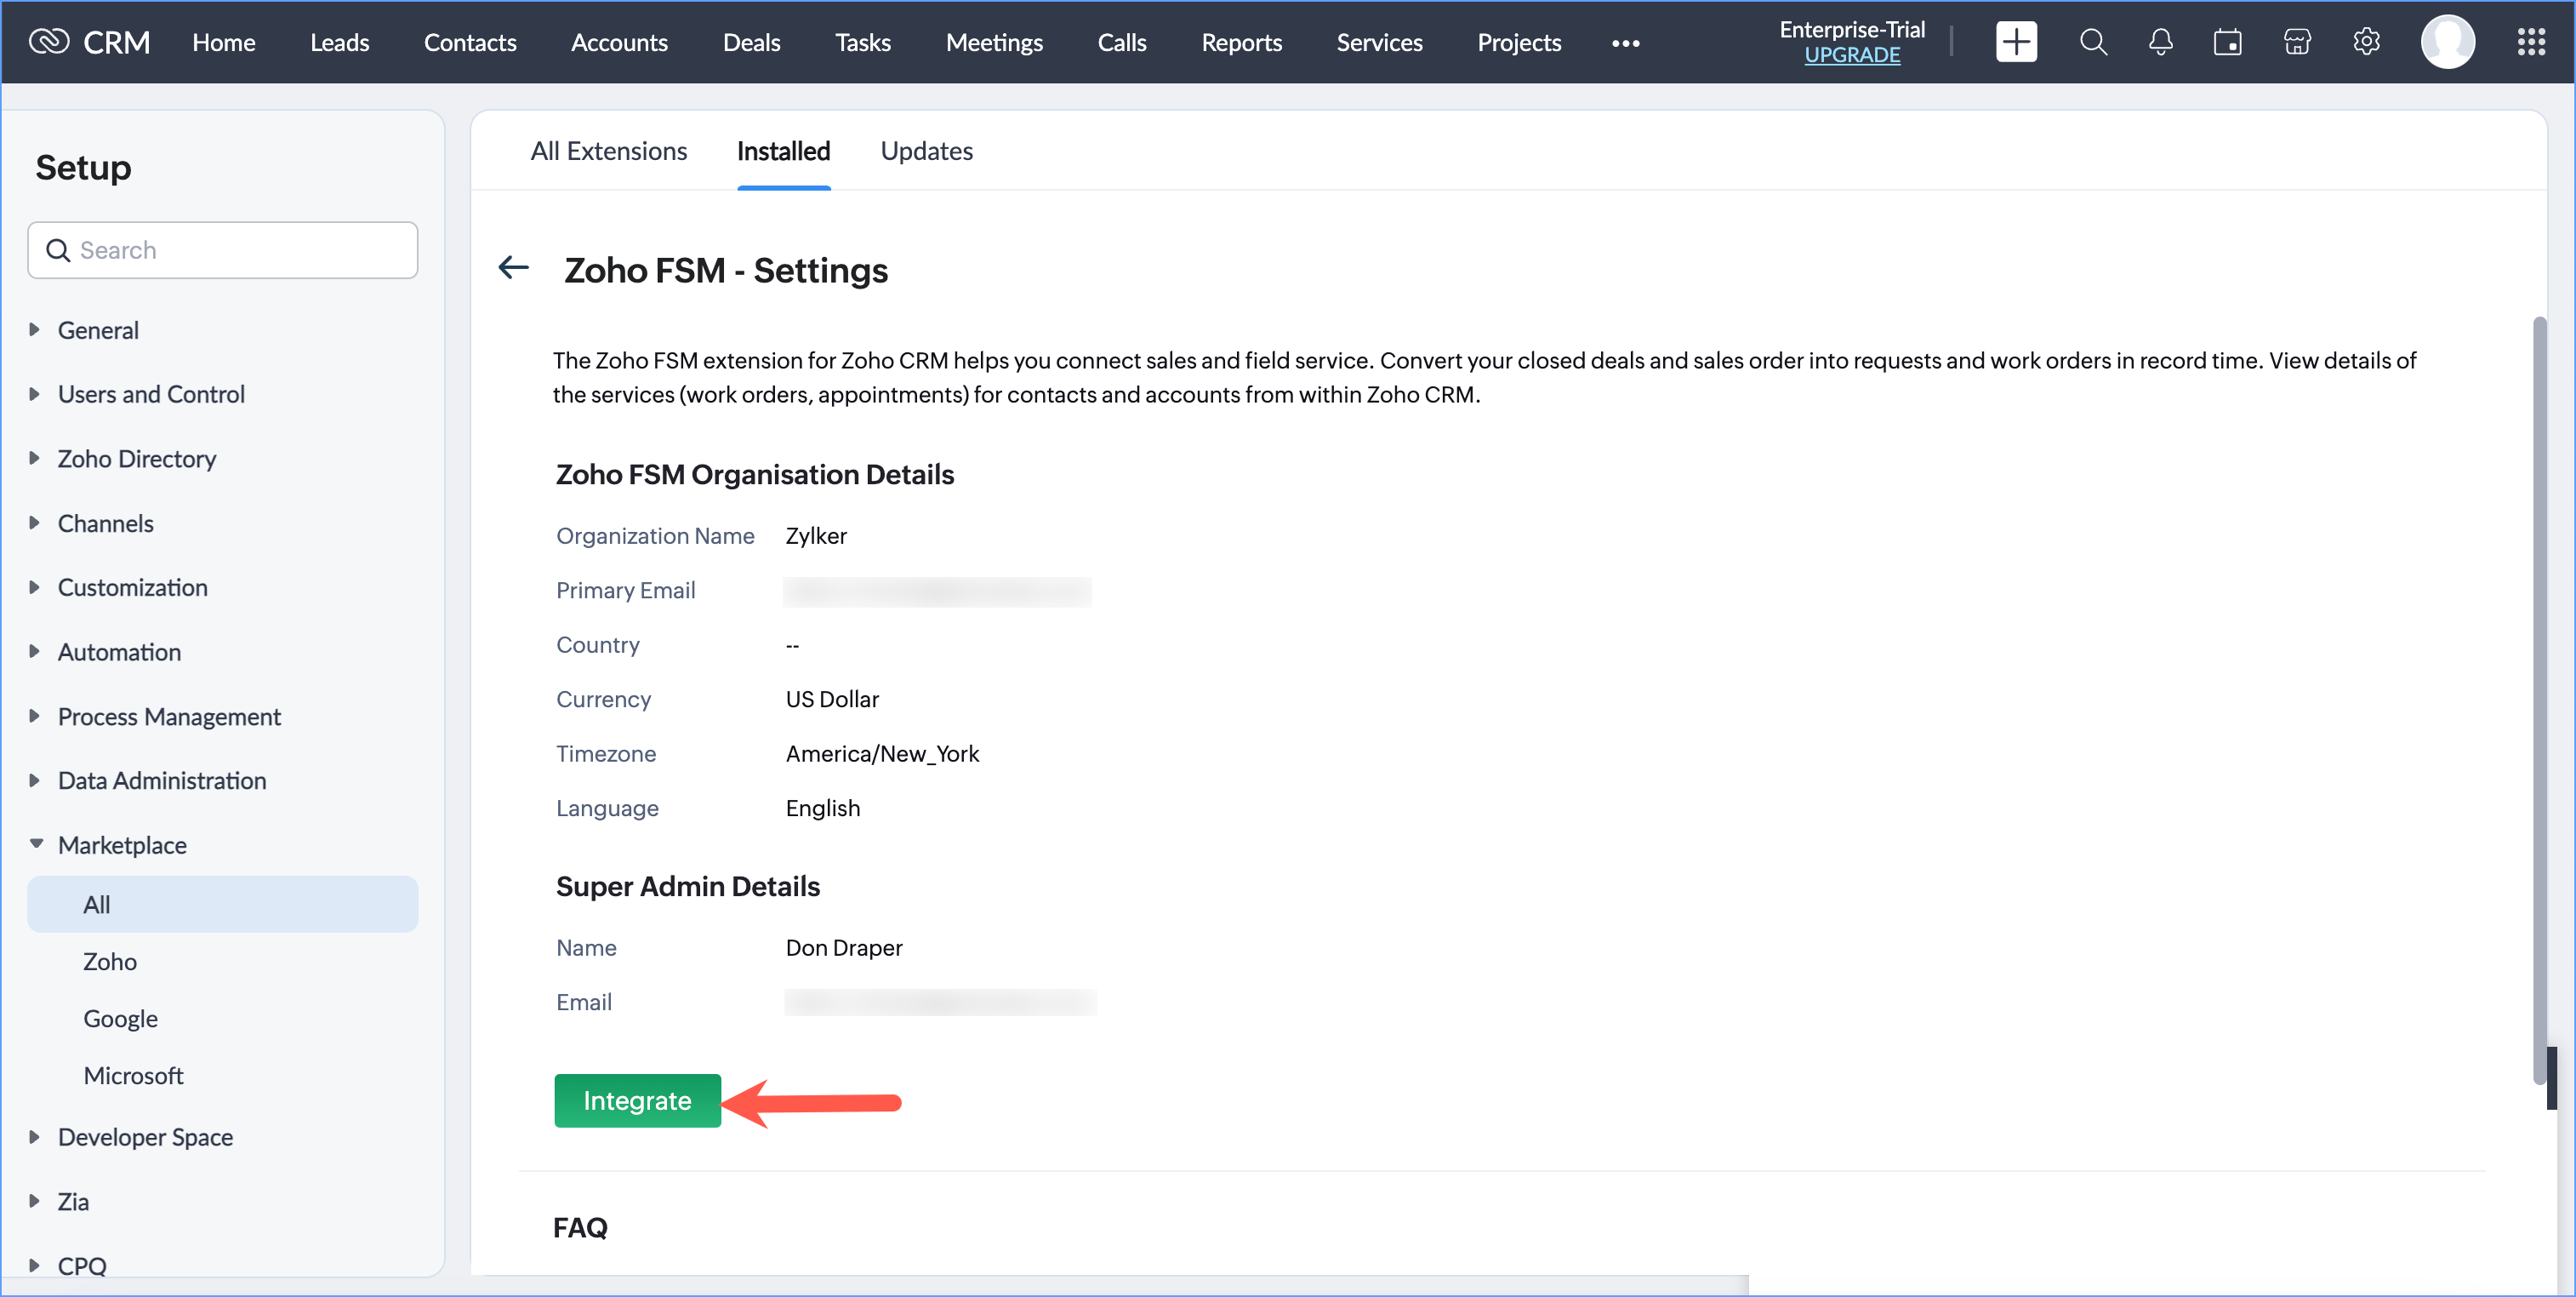Switch to the Updates tab
2576x1297 pixels.
click(926, 151)
